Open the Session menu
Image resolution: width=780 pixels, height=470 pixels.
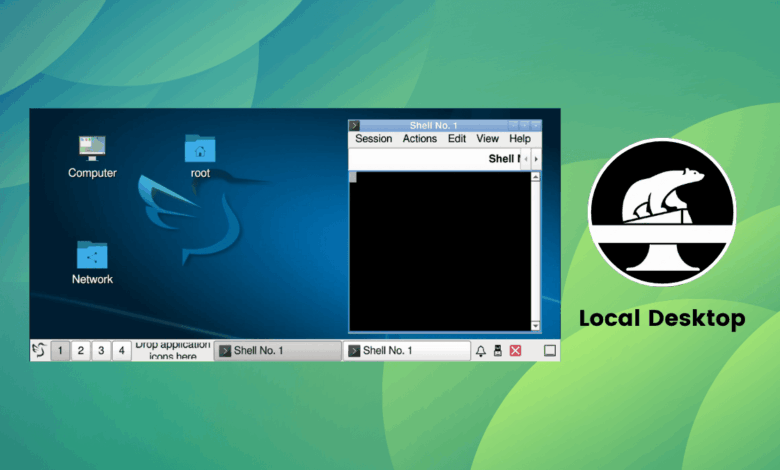[374, 139]
